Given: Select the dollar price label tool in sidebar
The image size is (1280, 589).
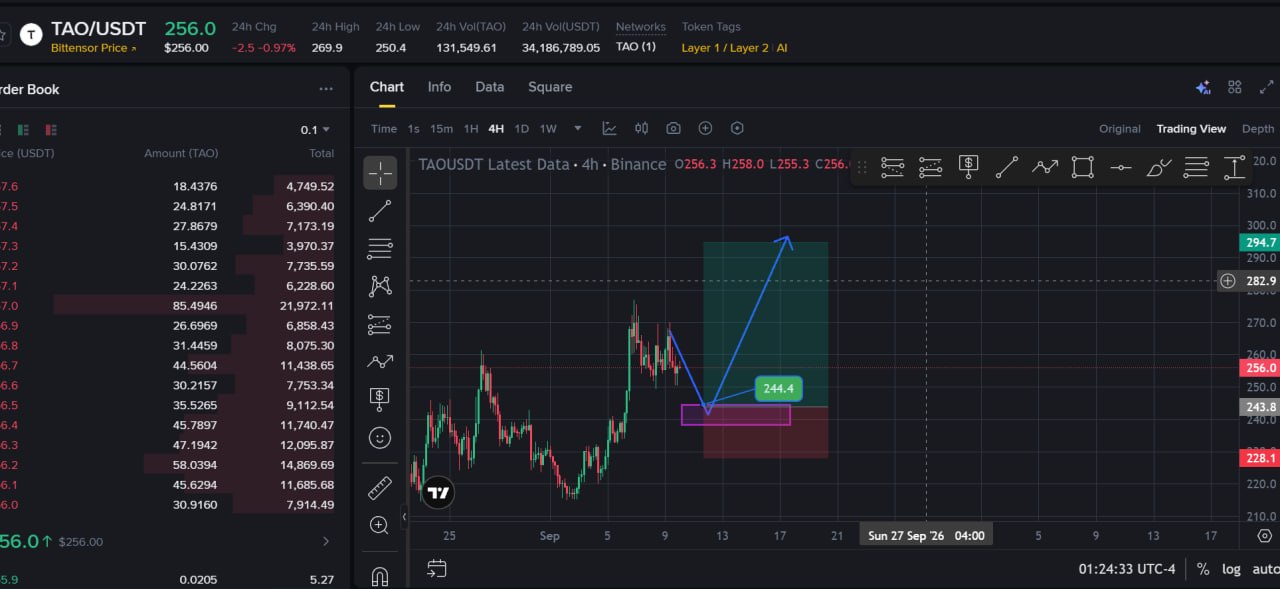Looking at the screenshot, I should point(380,398).
